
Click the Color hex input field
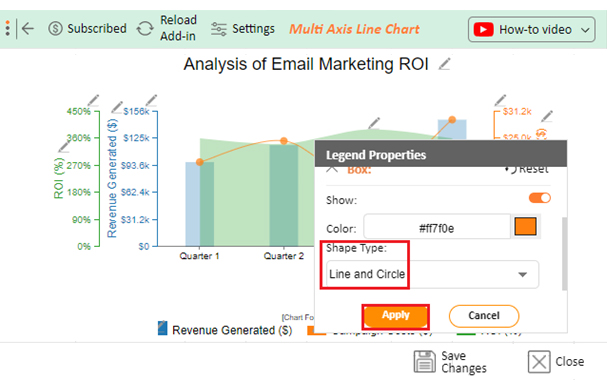coord(437,227)
